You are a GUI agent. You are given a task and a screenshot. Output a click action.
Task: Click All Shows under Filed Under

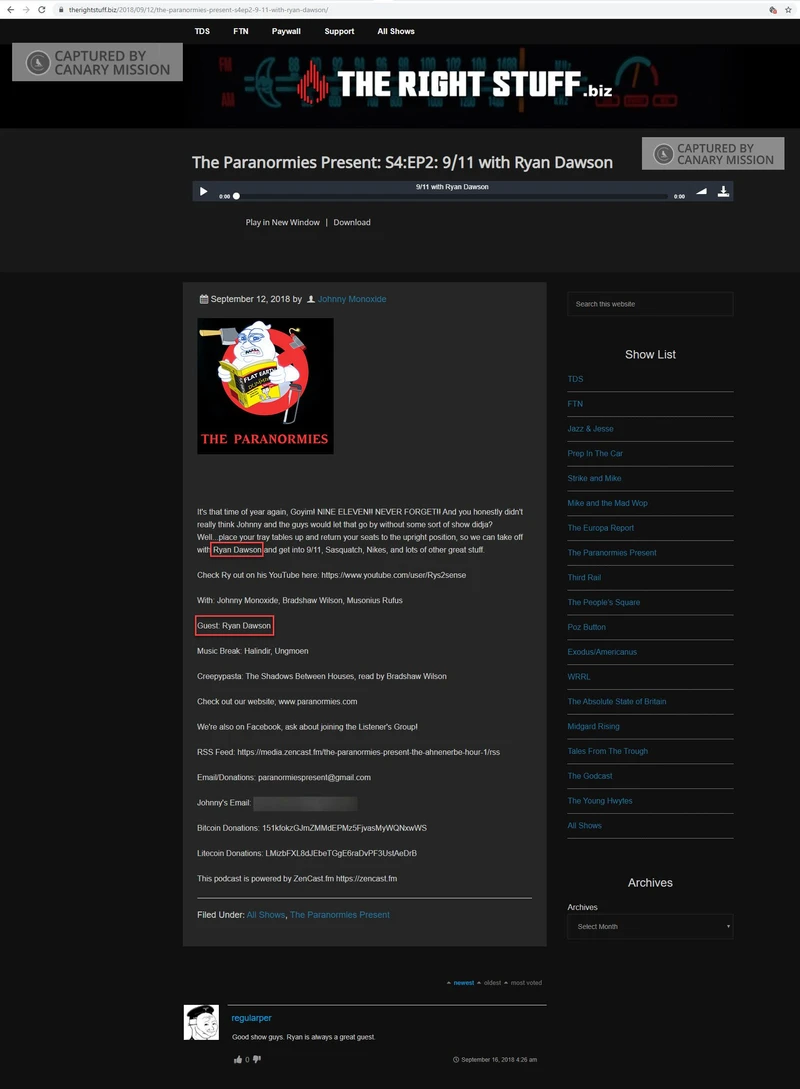coord(266,915)
